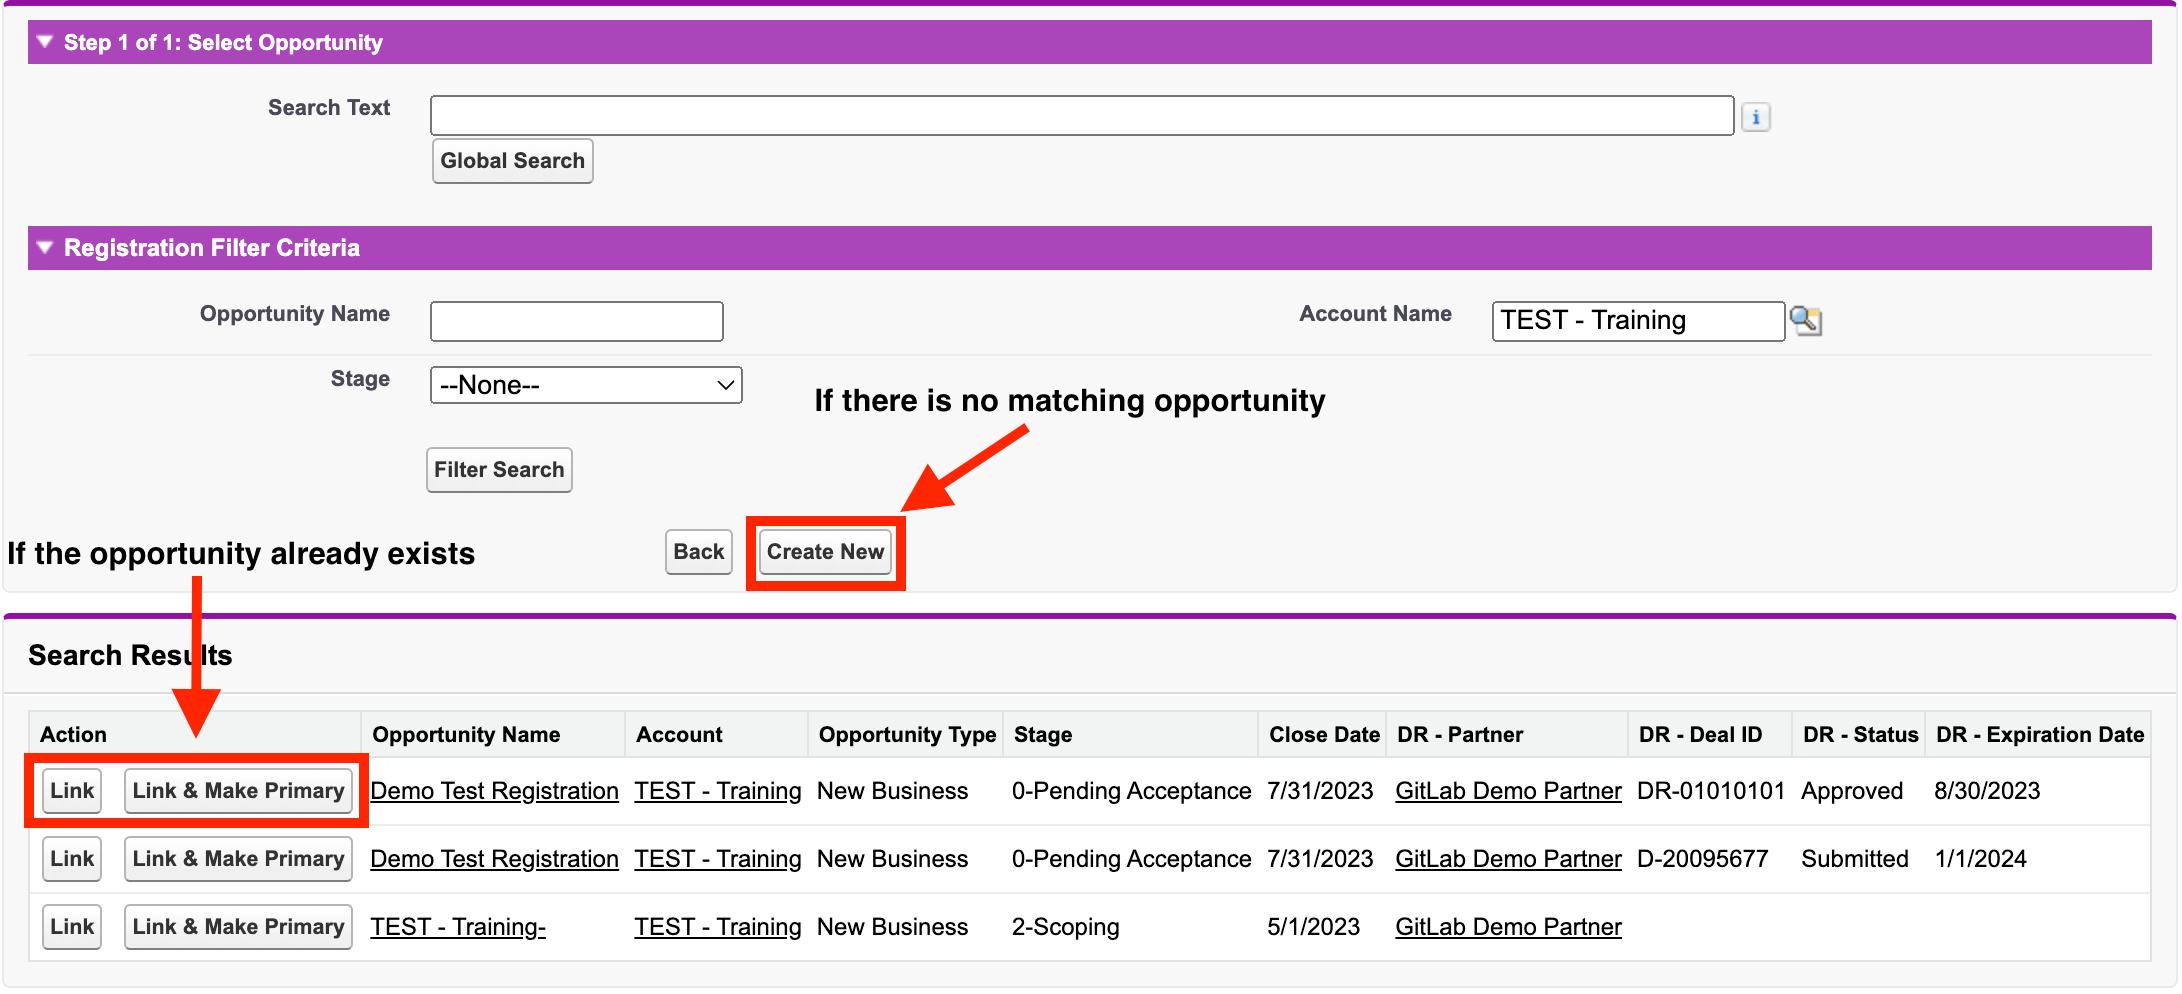Open TEST - Training account in last row
This screenshot has height=994, width=2182.
pos(717,927)
